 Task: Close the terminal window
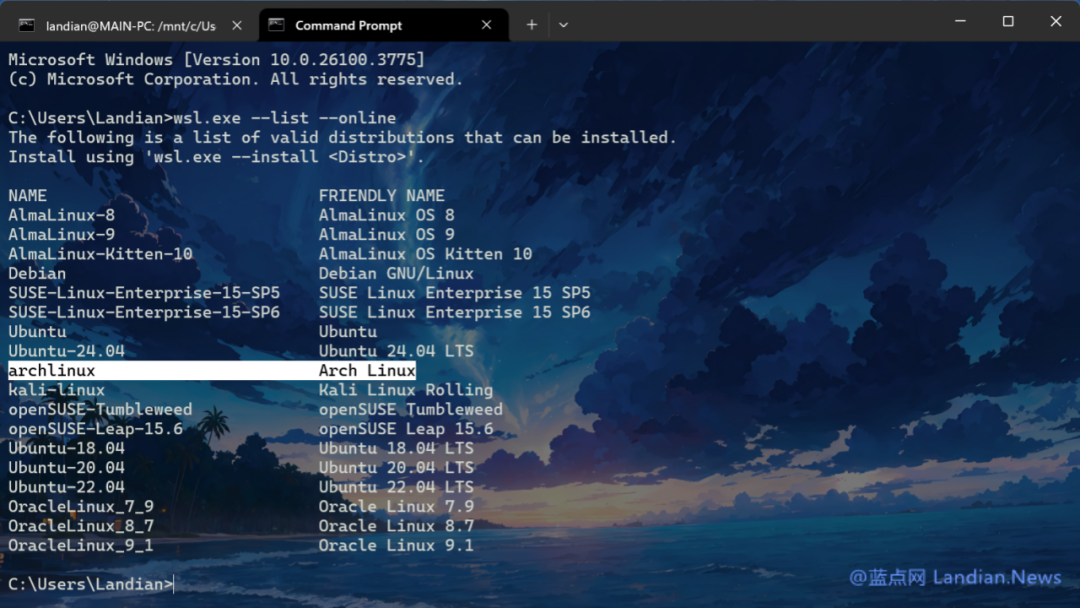pyautogui.click(x=1055, y=21)
